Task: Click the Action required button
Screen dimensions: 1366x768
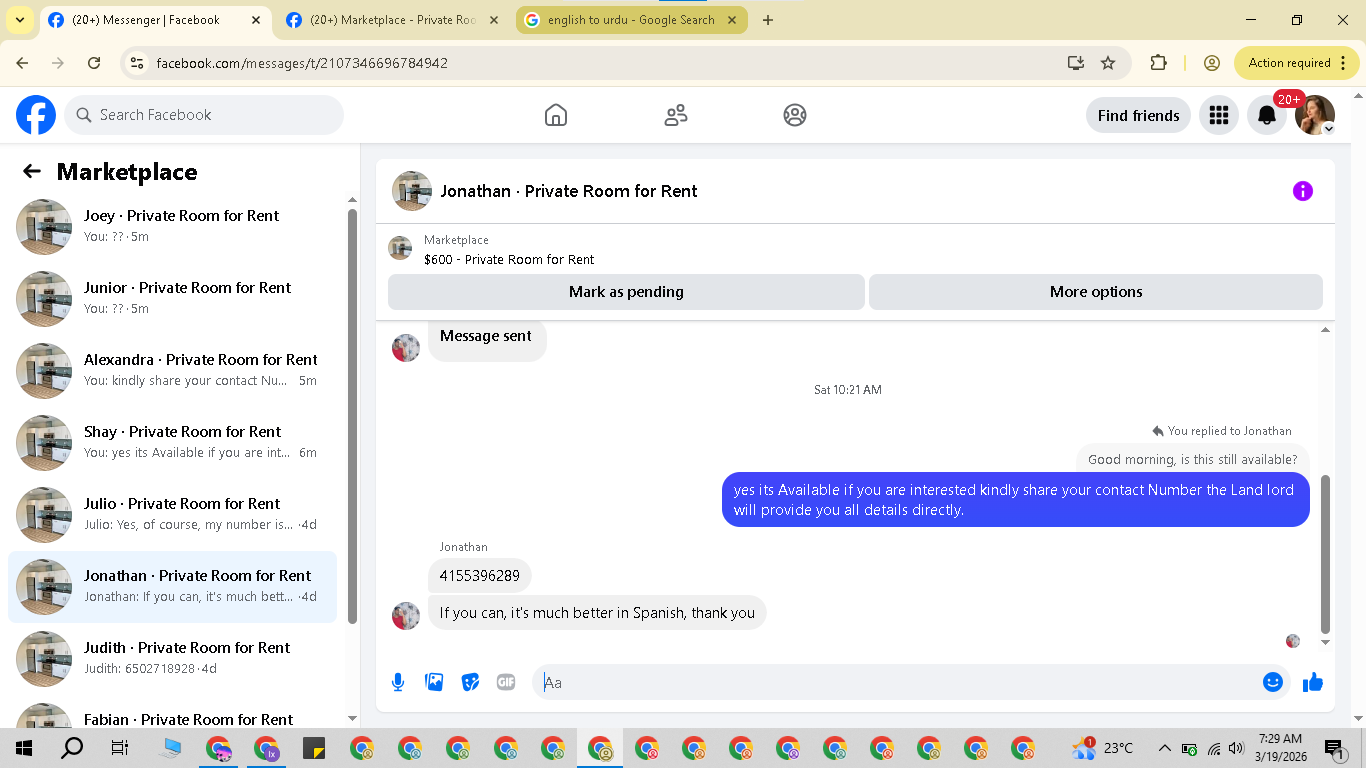Action: tap(1297, 63)
